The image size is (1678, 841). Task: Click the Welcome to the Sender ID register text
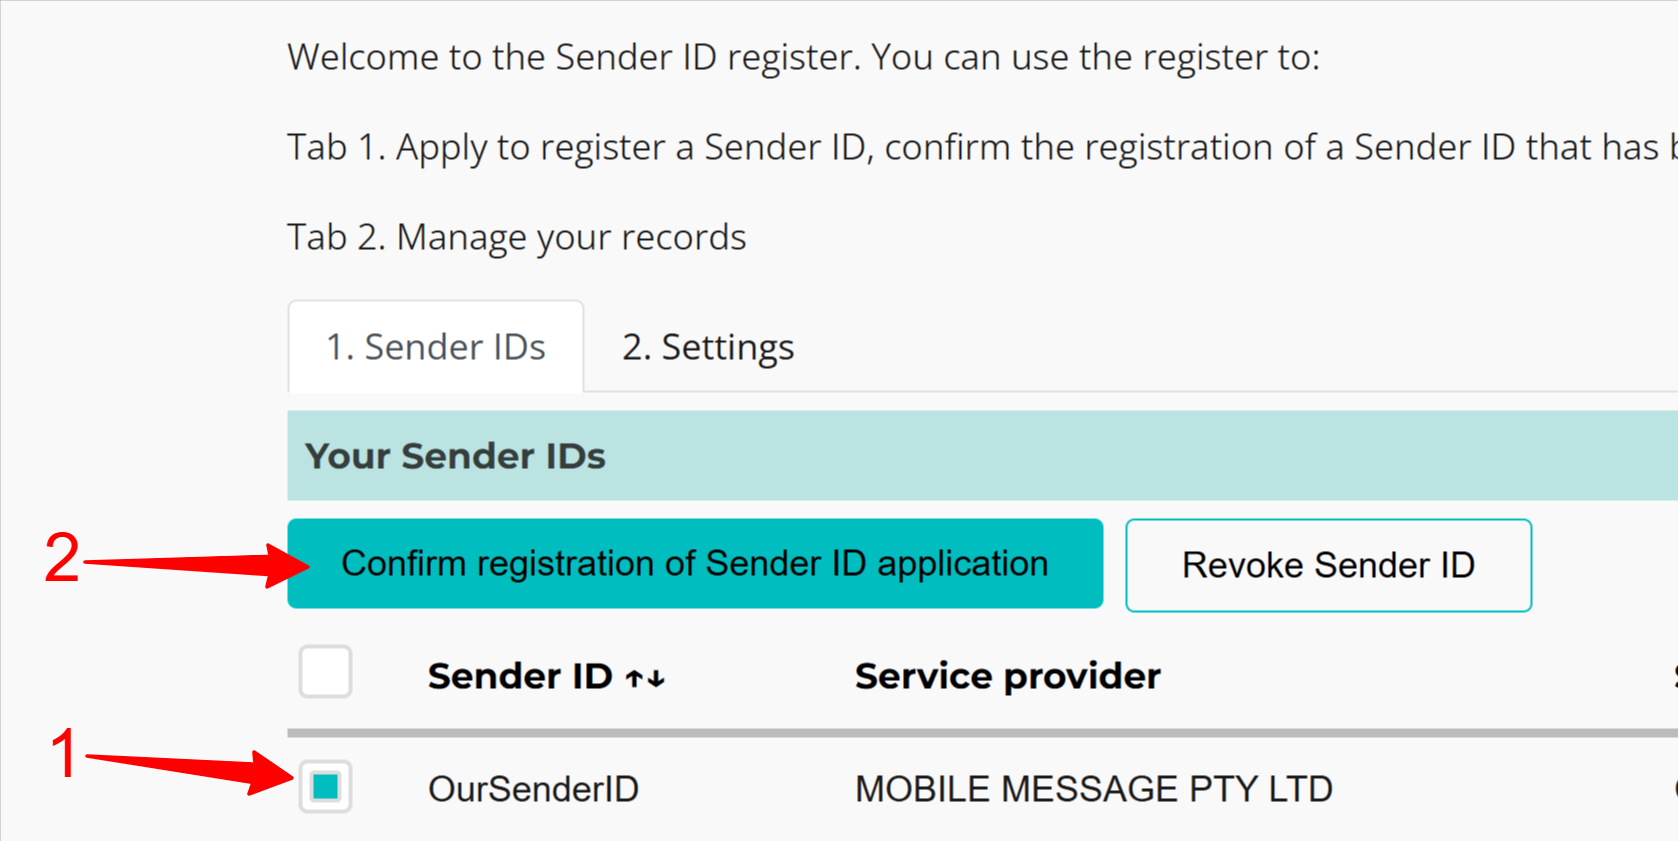pyautogui.click(x=803, y=57)
